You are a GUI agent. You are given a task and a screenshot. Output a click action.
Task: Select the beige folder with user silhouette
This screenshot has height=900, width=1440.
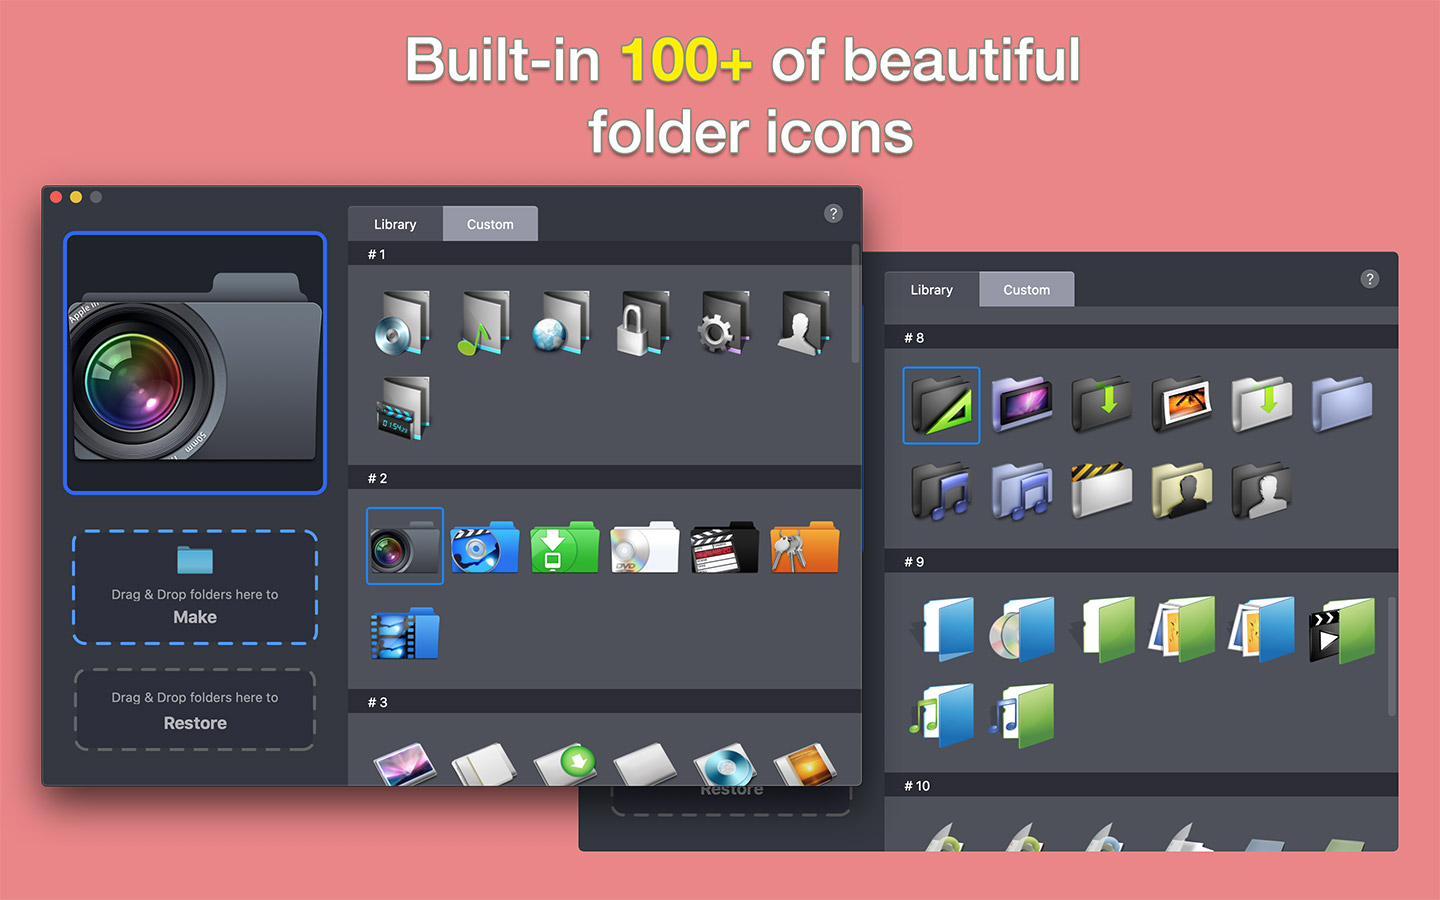[1182, 491]
